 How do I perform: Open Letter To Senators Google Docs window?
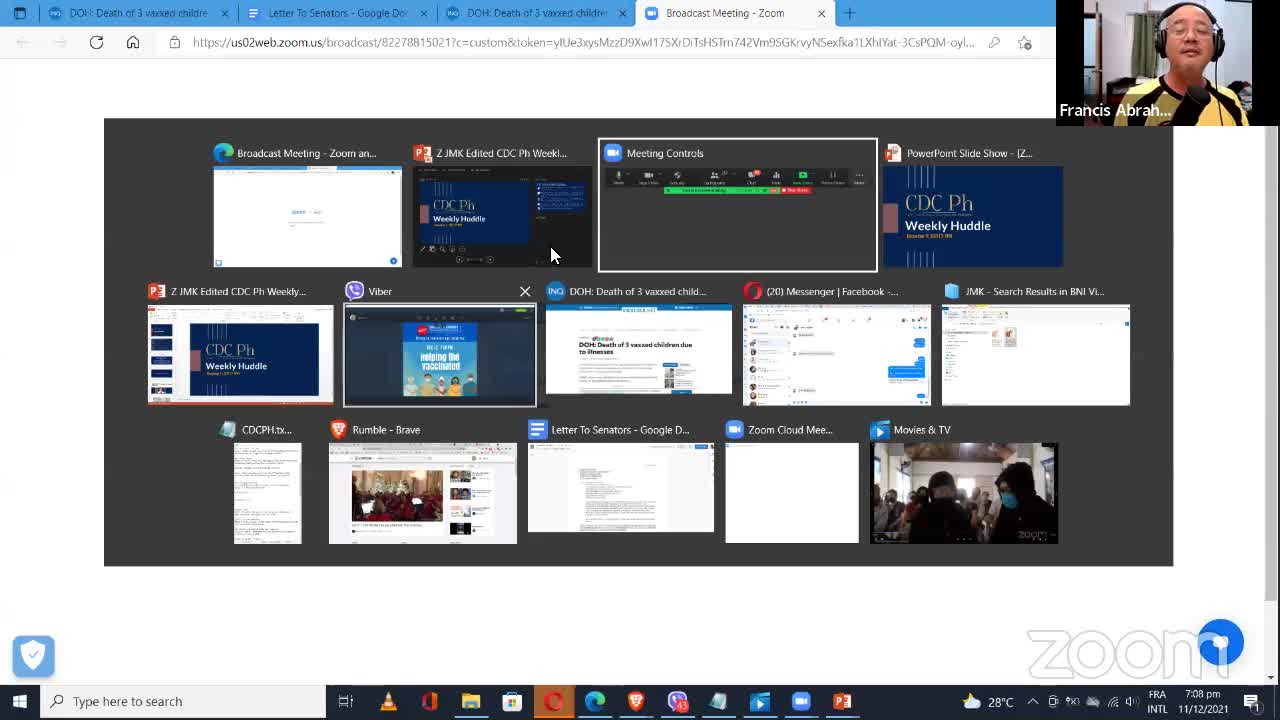[621, 487]
